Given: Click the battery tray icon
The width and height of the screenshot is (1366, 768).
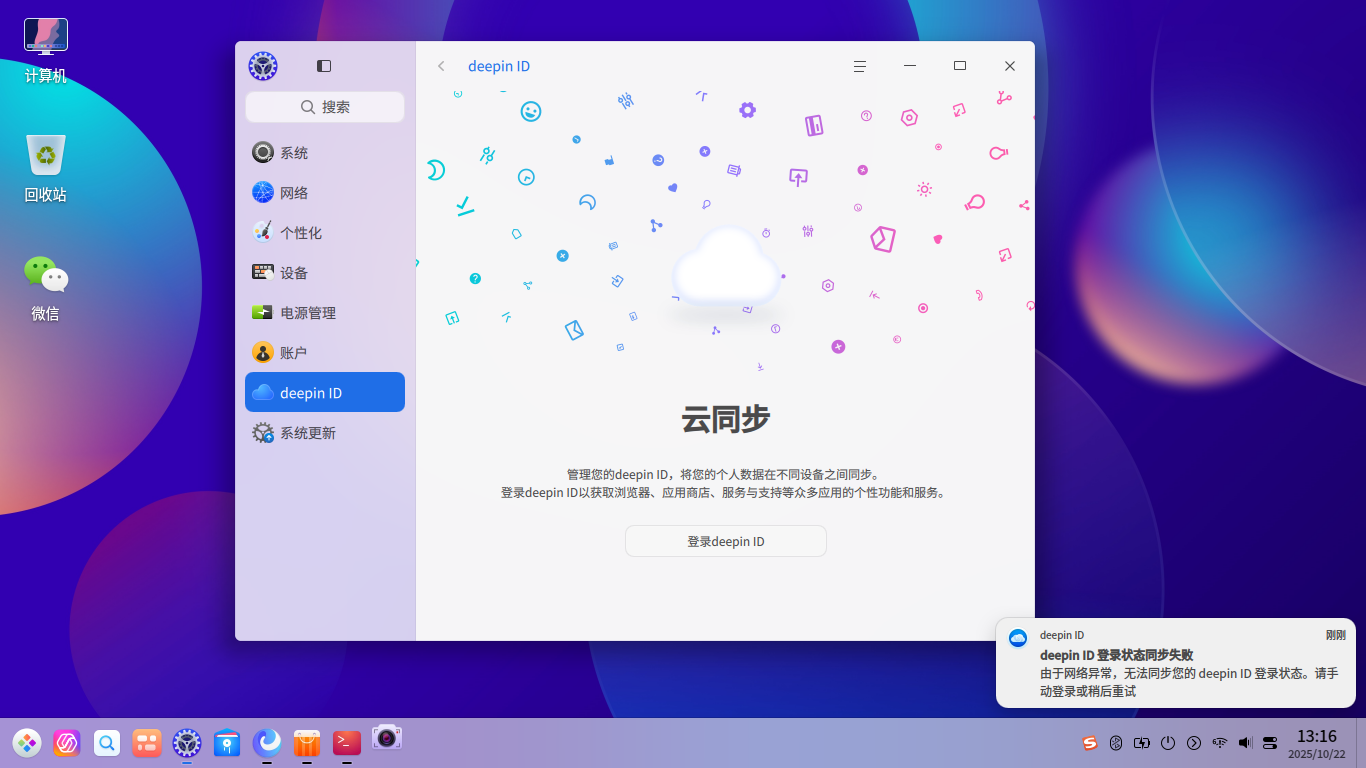Looking at the screenshot, I should 1142,743.
